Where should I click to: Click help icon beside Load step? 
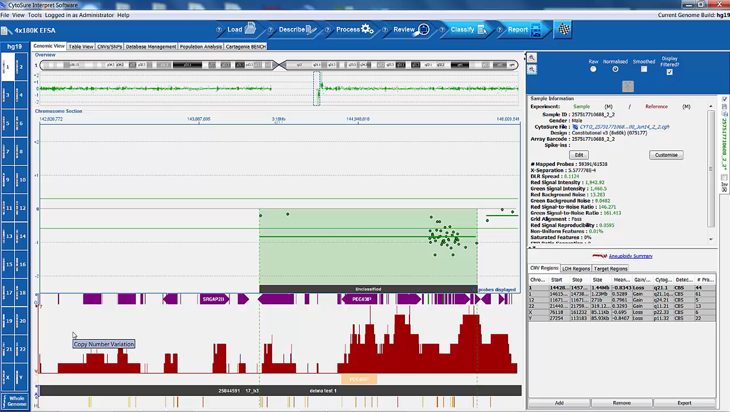point(218,30)
